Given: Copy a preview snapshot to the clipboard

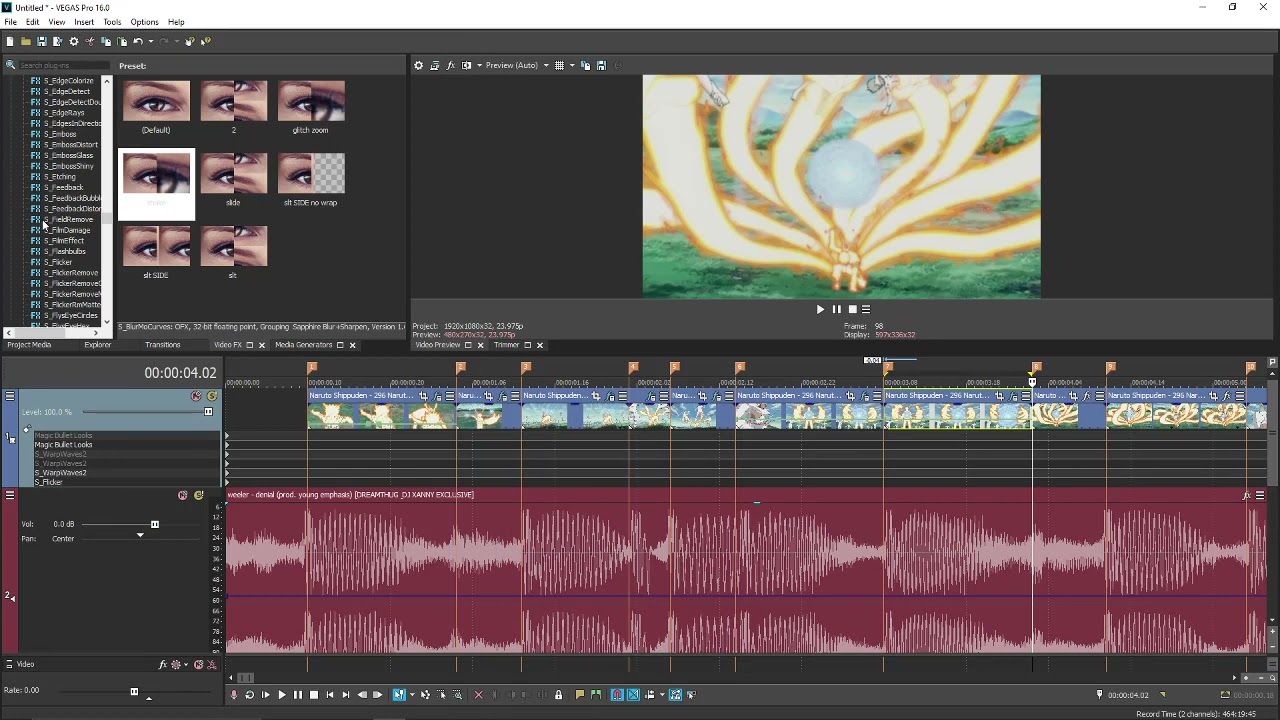Looking at the screenshot, I should (x=585, y=65).
